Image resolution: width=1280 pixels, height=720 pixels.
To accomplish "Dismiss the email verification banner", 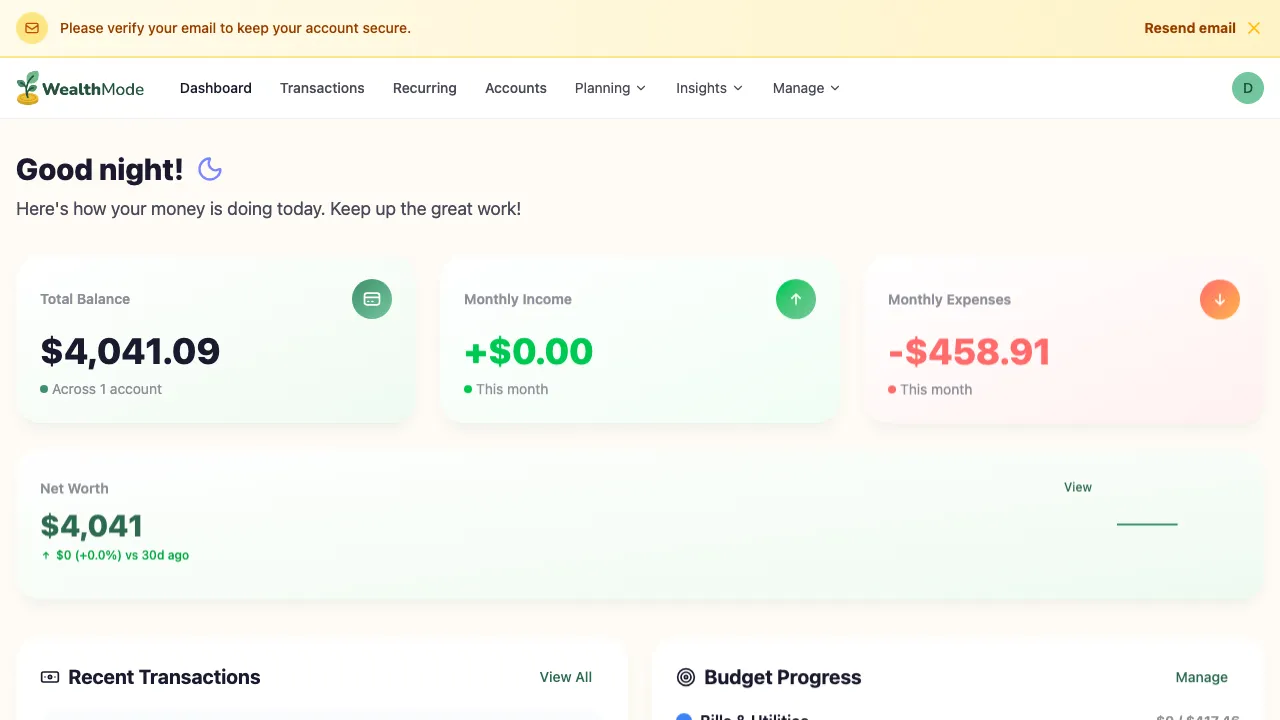I will [1253, 27].
